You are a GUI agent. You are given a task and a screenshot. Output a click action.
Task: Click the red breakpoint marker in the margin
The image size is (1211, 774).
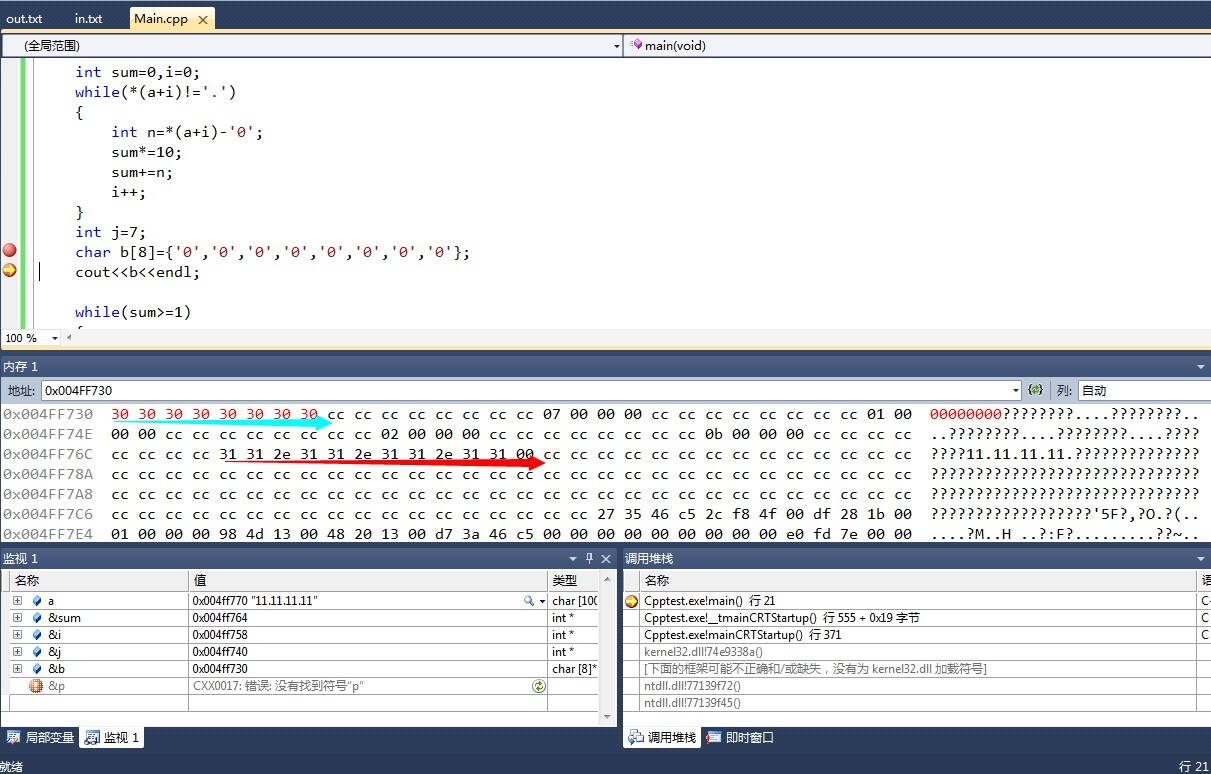coord(9,251)
